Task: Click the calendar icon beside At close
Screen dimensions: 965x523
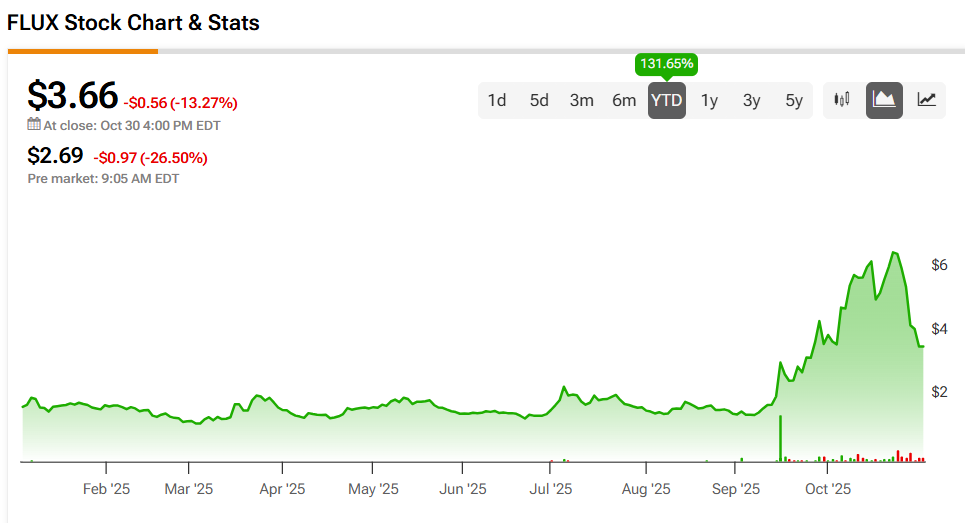Action: pyautogui.click(x=34, y=125)
